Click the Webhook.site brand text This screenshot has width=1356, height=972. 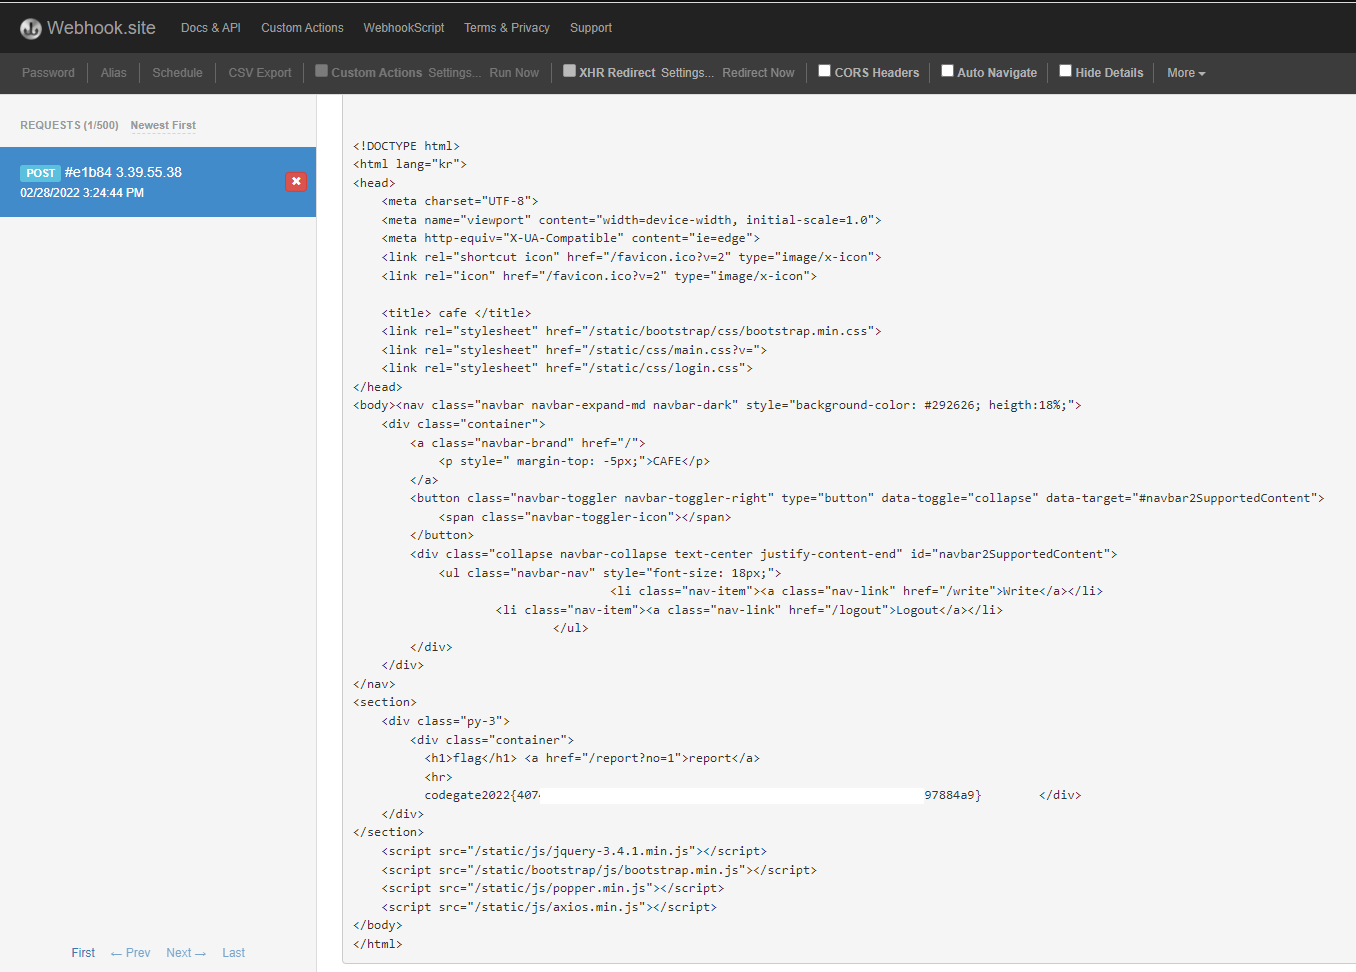(x=101, y=28)
